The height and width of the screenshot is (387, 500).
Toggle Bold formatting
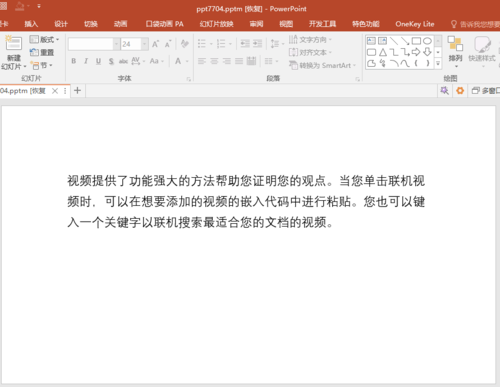(x=74, y=61)
